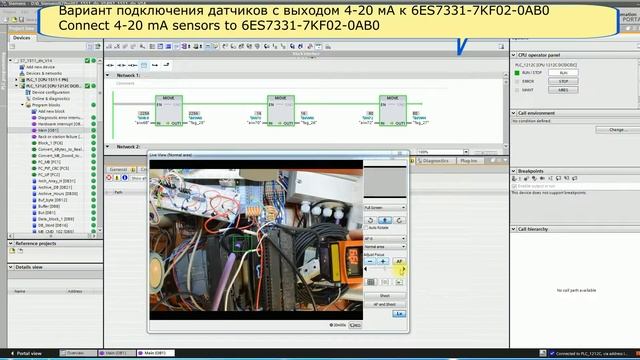Select Main [OB1] block in tree
640x360 pixels.
[x=48, y=130]
